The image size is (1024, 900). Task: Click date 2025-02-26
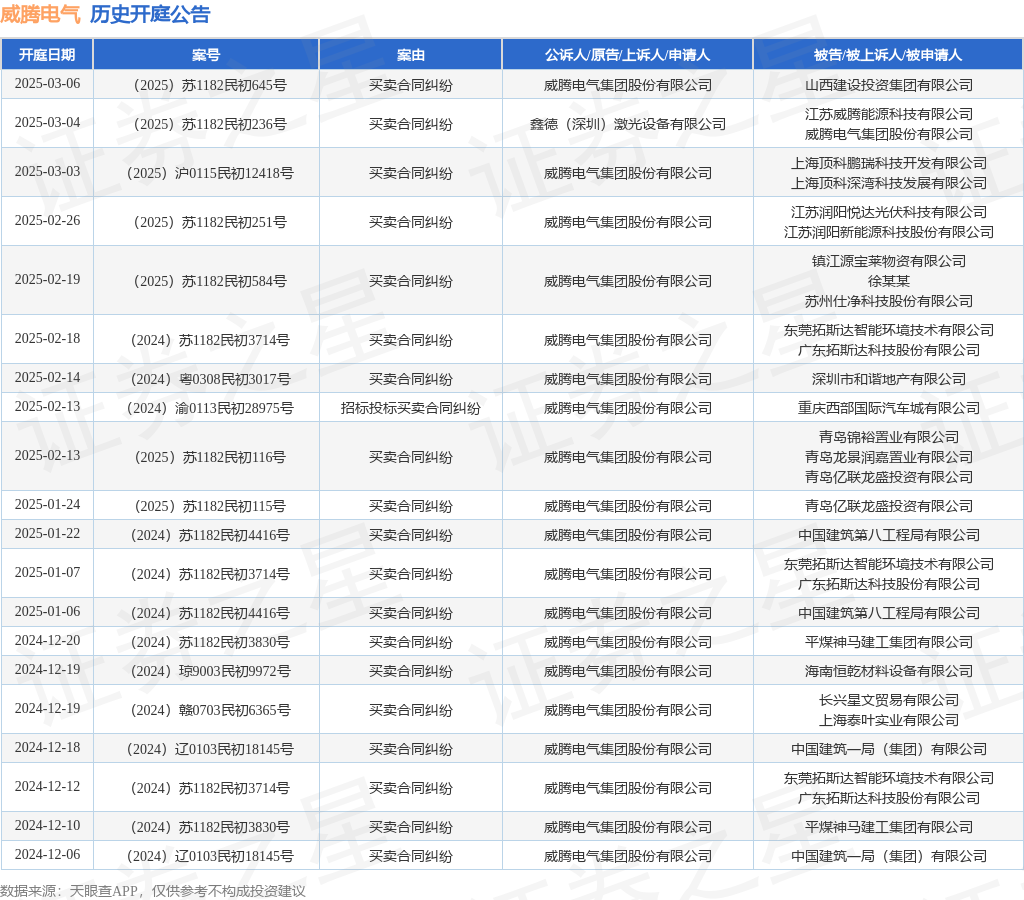point(47,221)
